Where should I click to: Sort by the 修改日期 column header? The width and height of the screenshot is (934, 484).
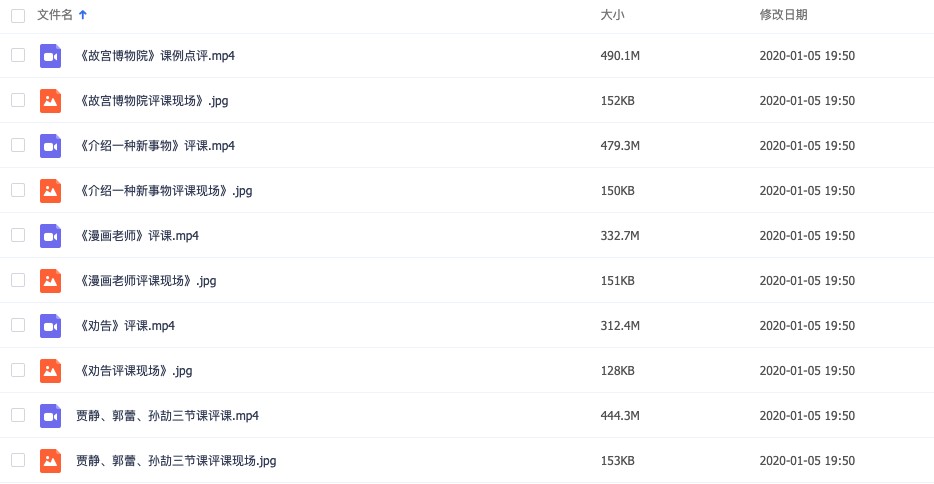(x=783, y=15)
